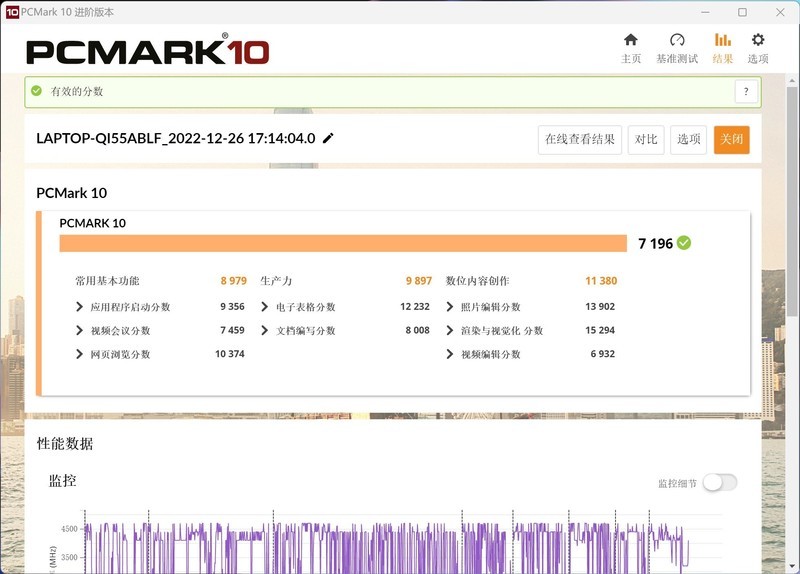Click the 监控 heading above the chart
Image resolution: width=800 pixels, height=574 pixels.
[x=62, y=481]
